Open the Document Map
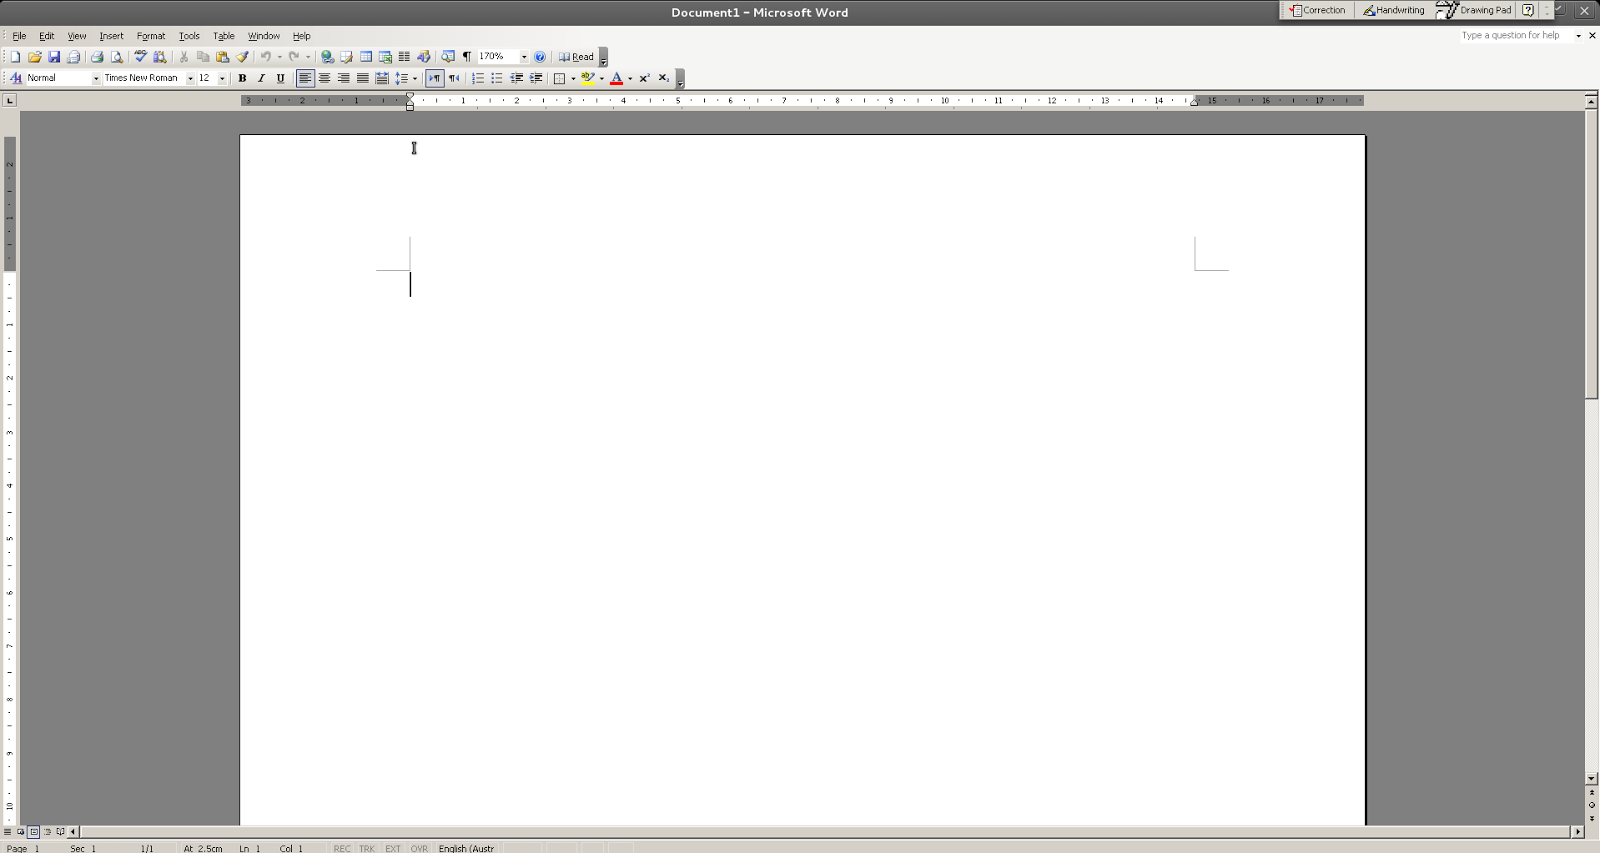The image size is (1600, 853). tap(448, 57)
